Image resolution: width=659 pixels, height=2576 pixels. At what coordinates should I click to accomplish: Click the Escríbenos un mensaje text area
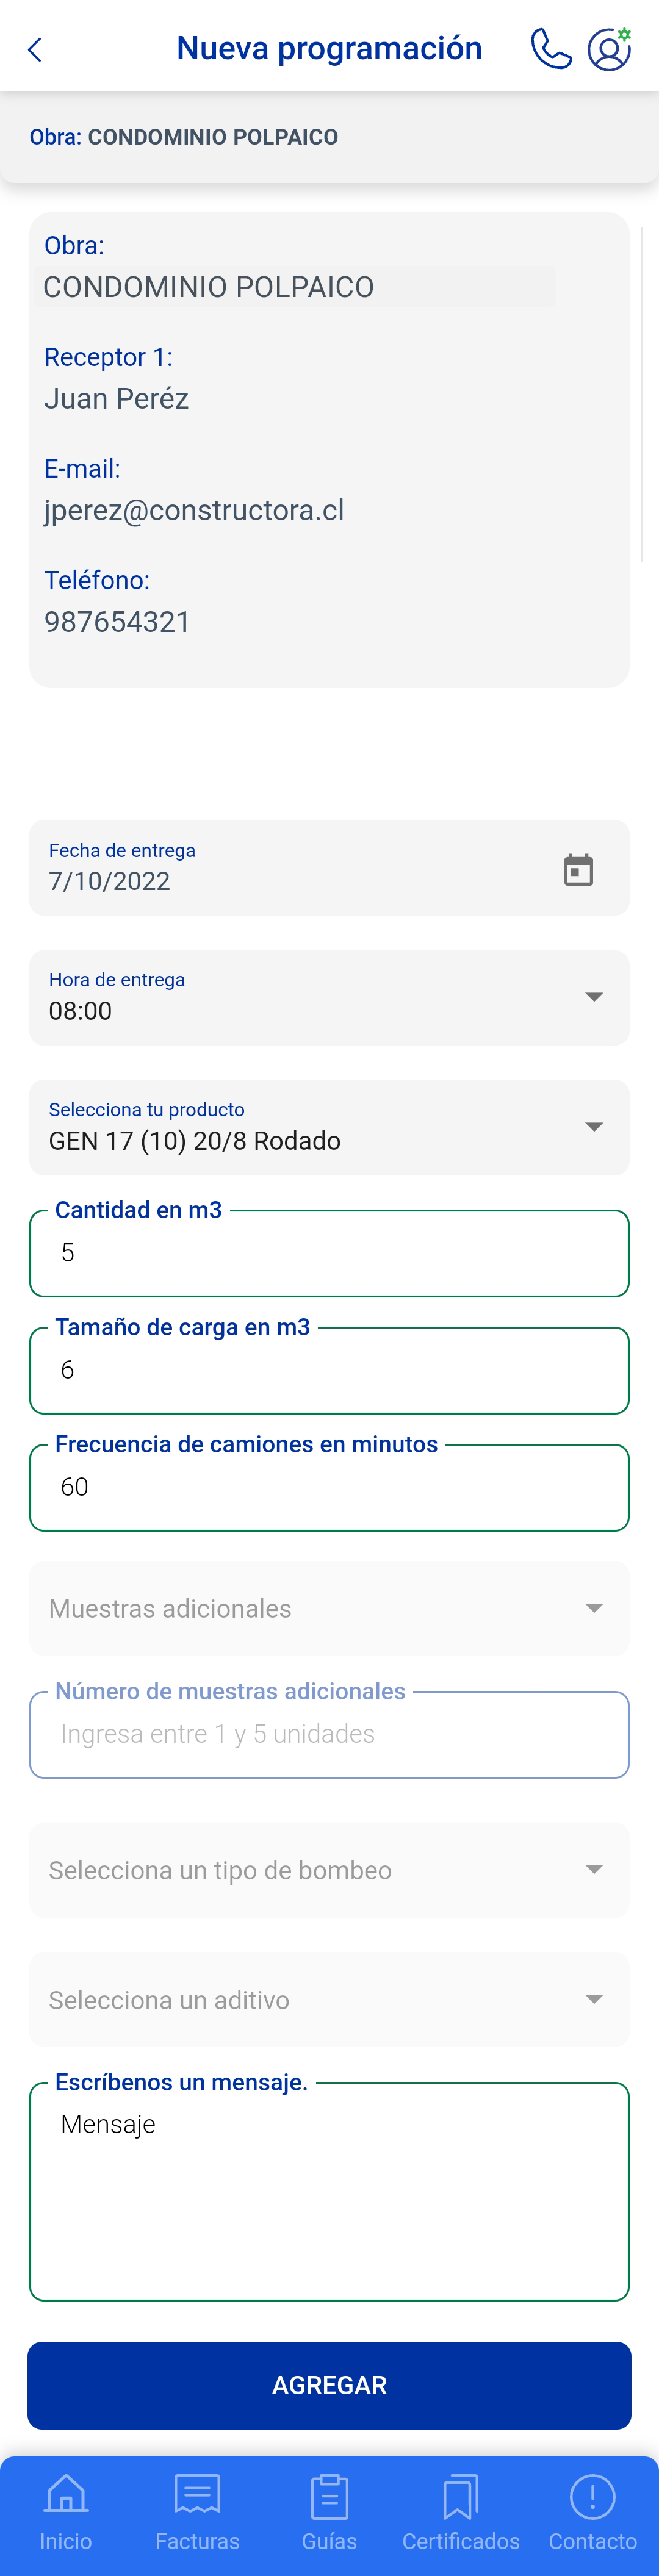tap(329, 2191)
